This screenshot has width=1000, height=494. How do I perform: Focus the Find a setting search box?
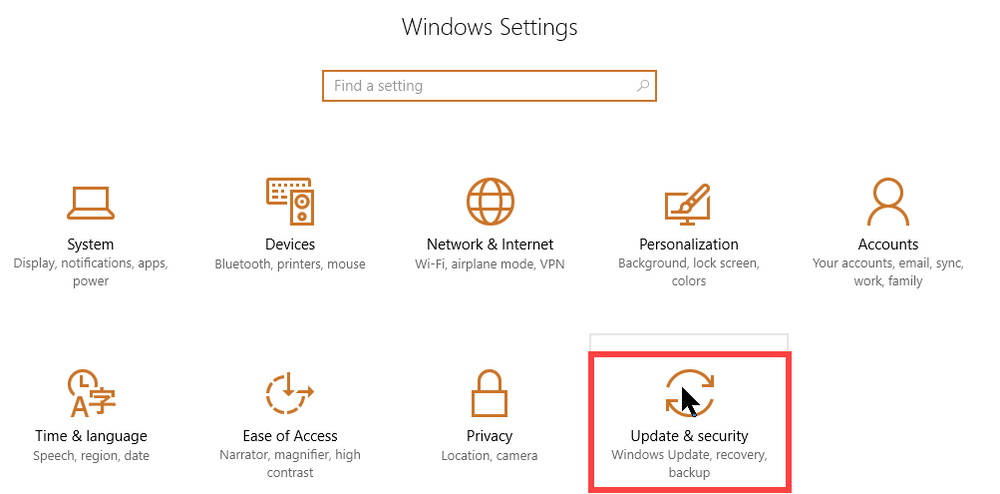click(x=489, y=85)
